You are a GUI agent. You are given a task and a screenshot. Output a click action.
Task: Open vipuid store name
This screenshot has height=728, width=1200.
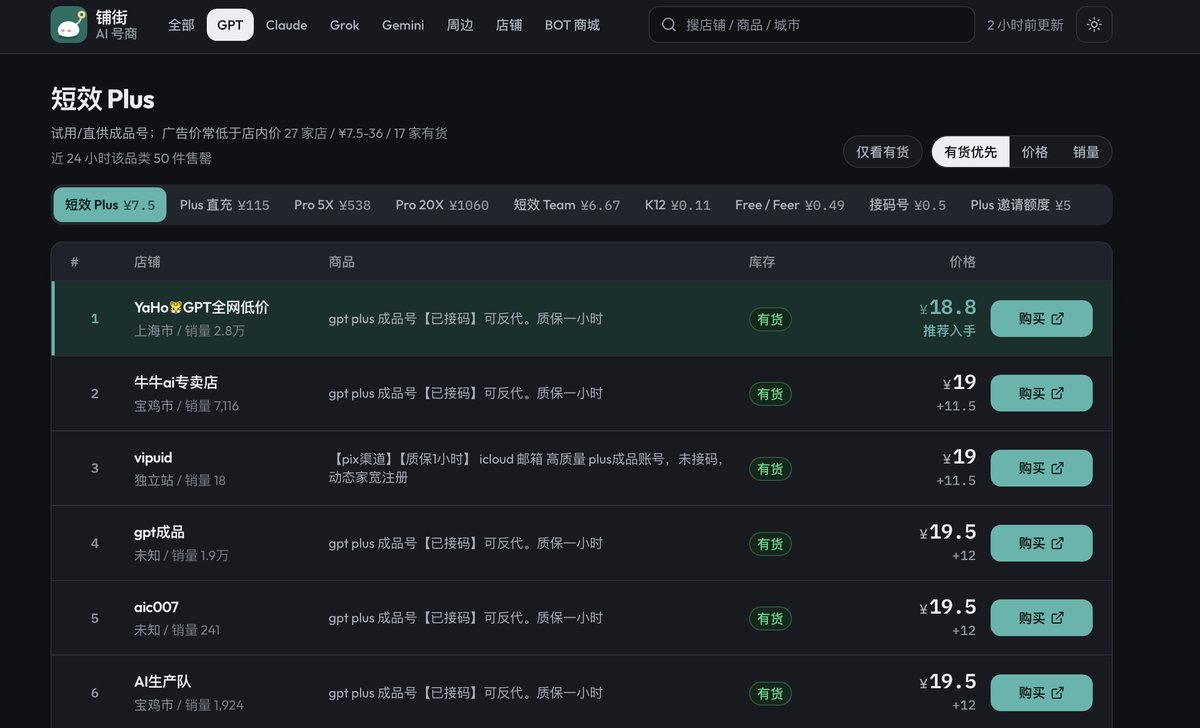point(153,457)
